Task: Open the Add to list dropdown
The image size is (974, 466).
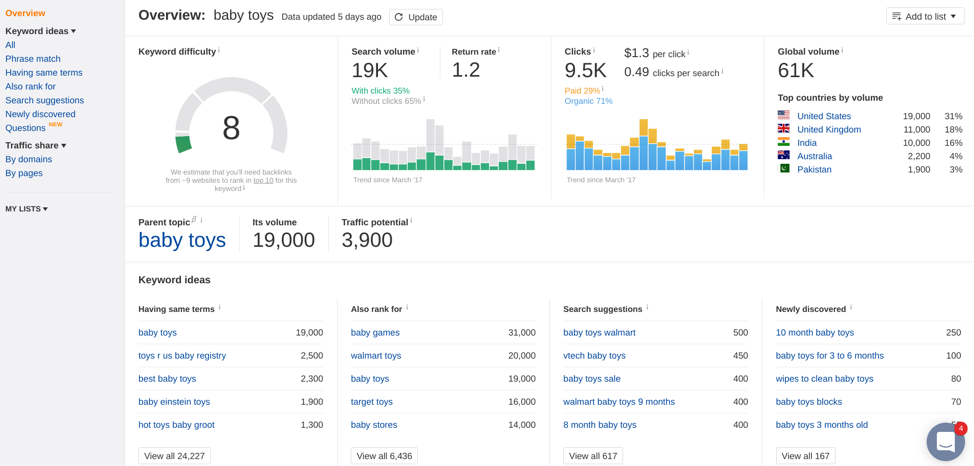Action: click(924, 17)
